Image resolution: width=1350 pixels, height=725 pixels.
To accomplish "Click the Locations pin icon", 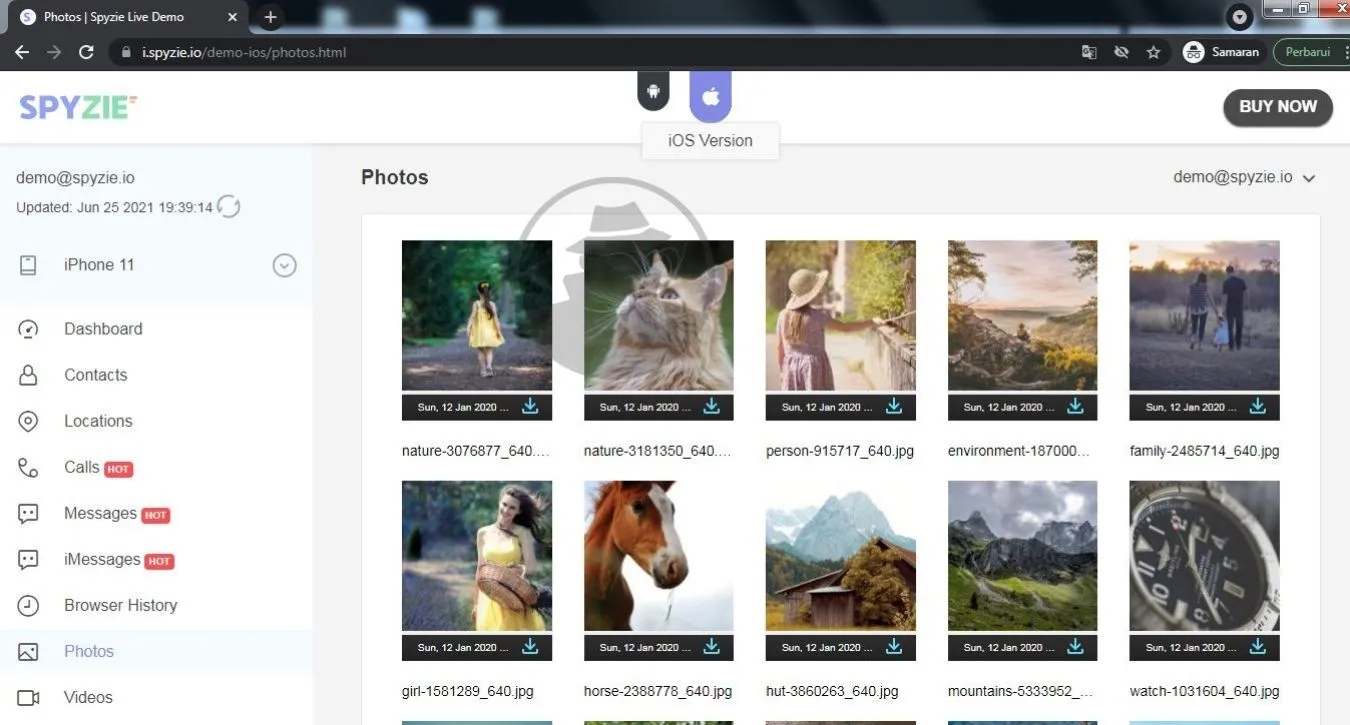I will 28,421.
